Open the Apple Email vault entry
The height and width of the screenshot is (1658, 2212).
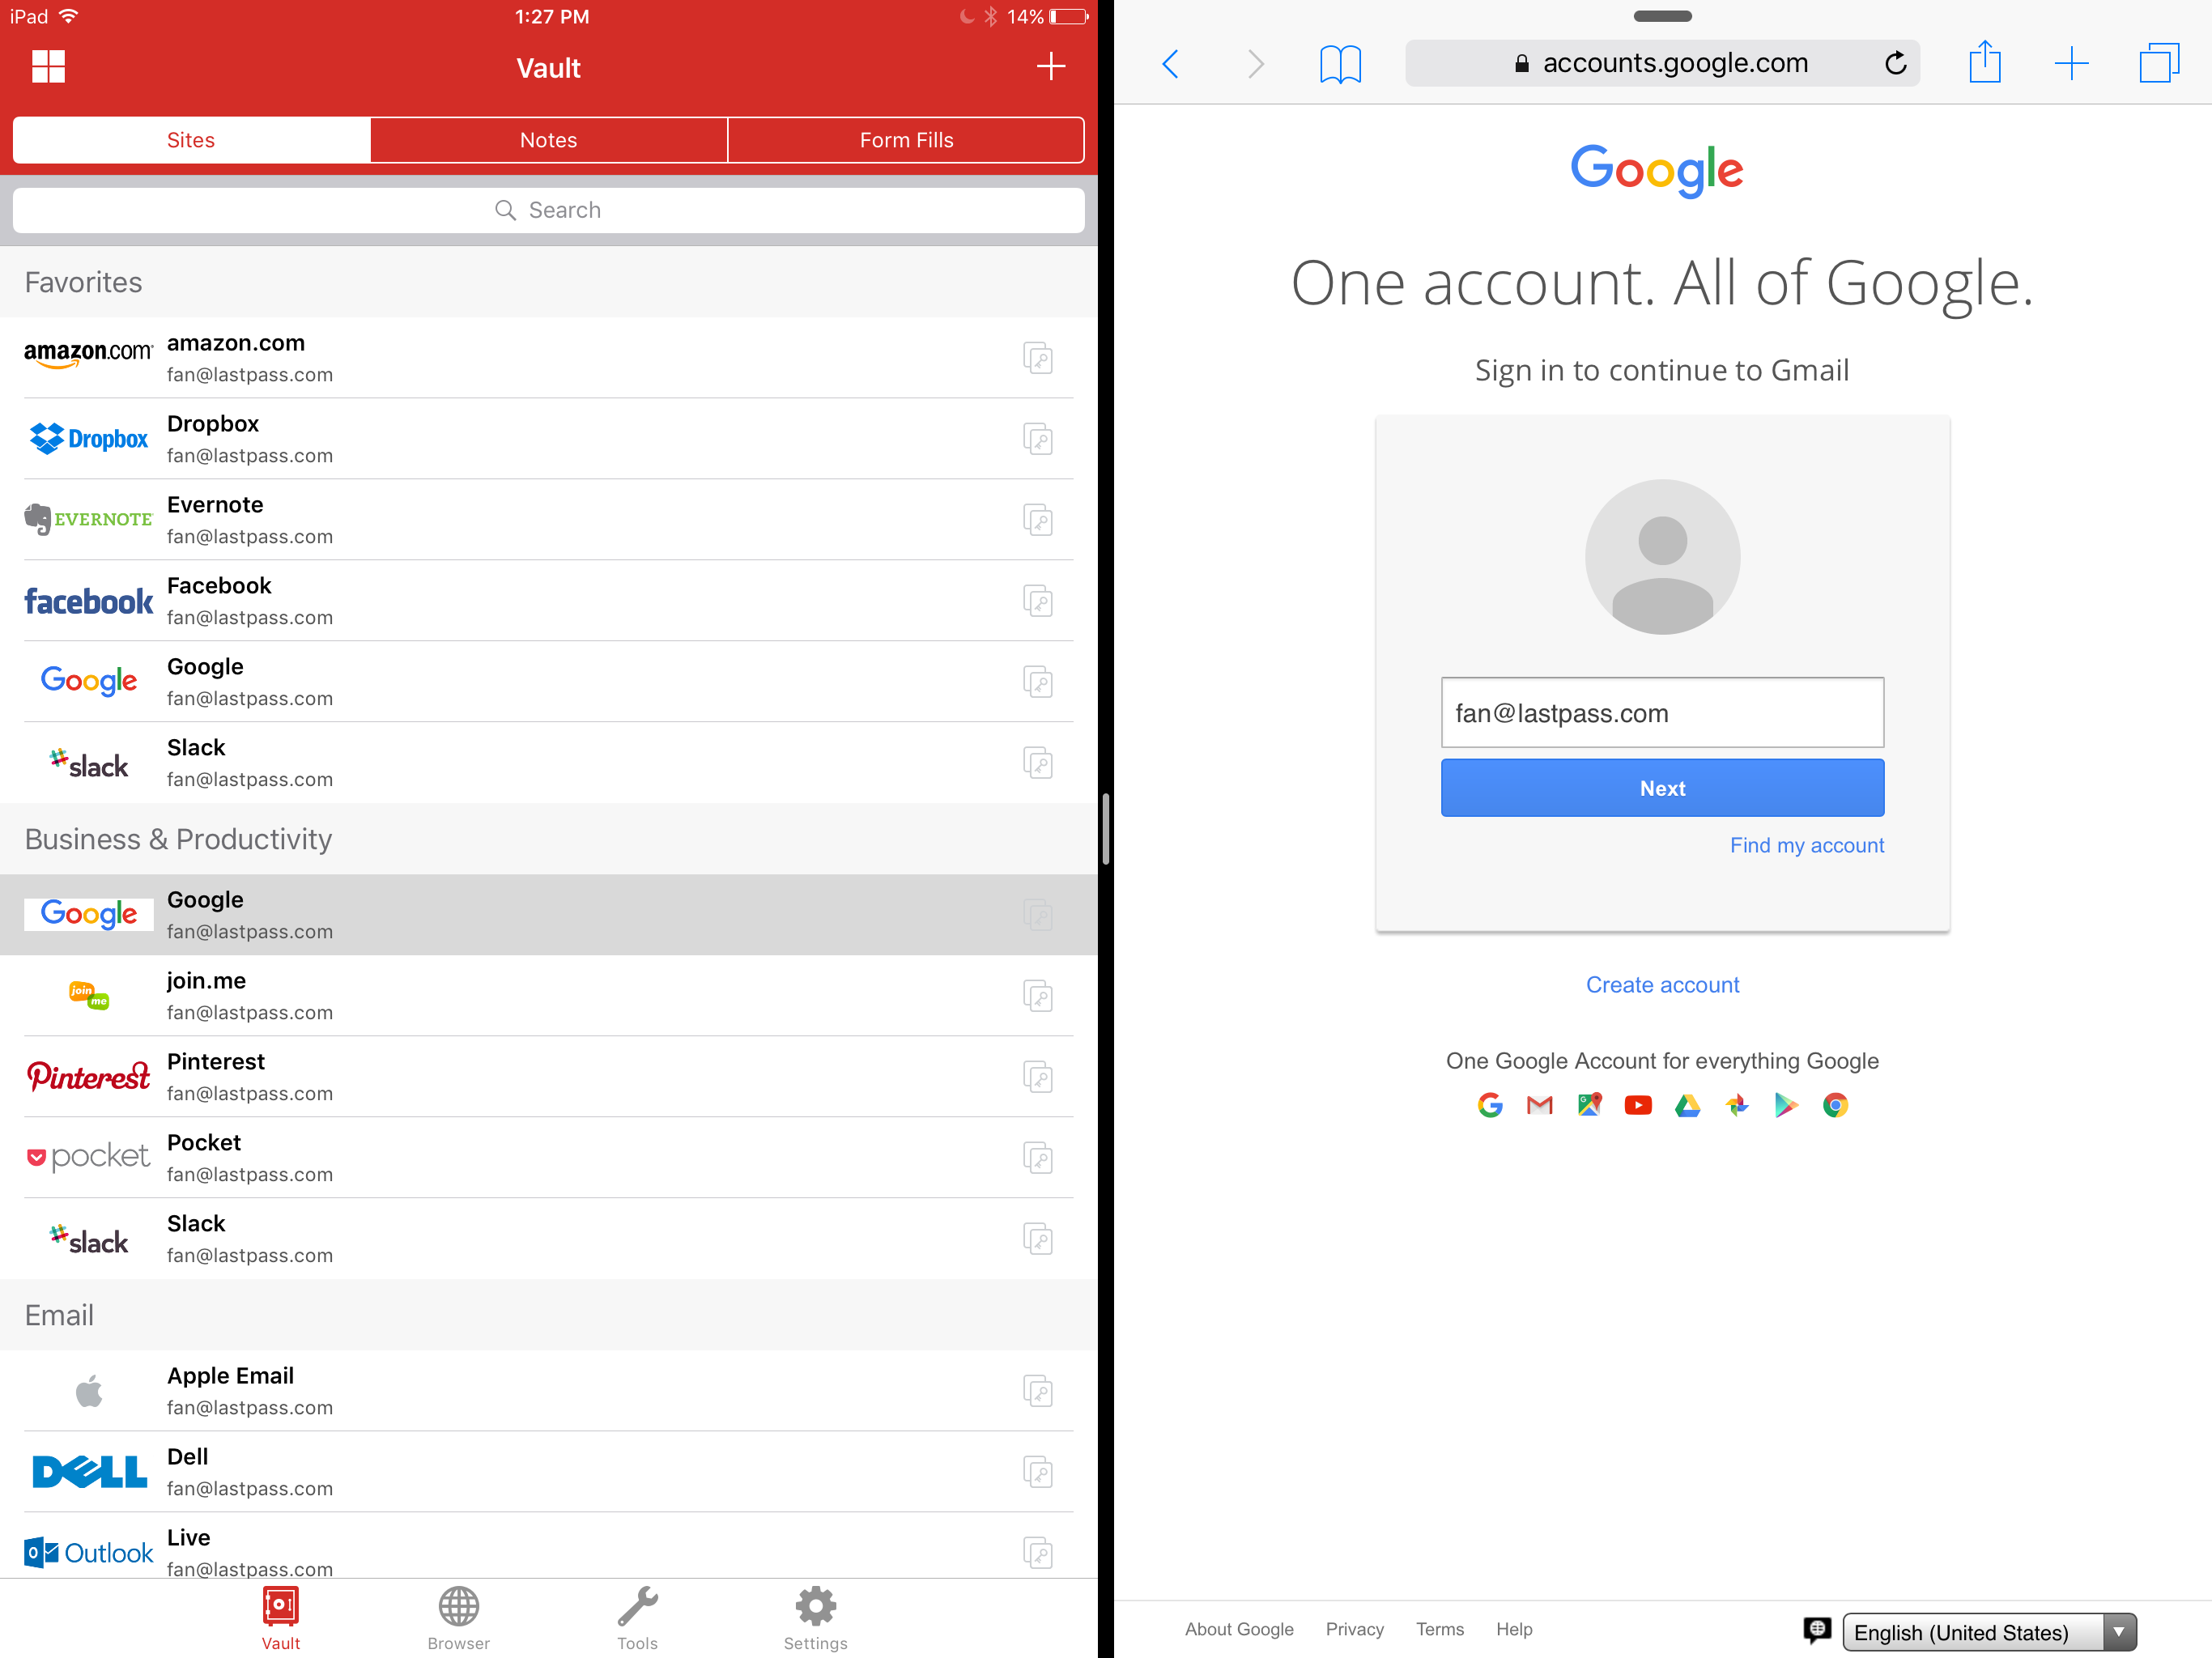[548, 1390]
